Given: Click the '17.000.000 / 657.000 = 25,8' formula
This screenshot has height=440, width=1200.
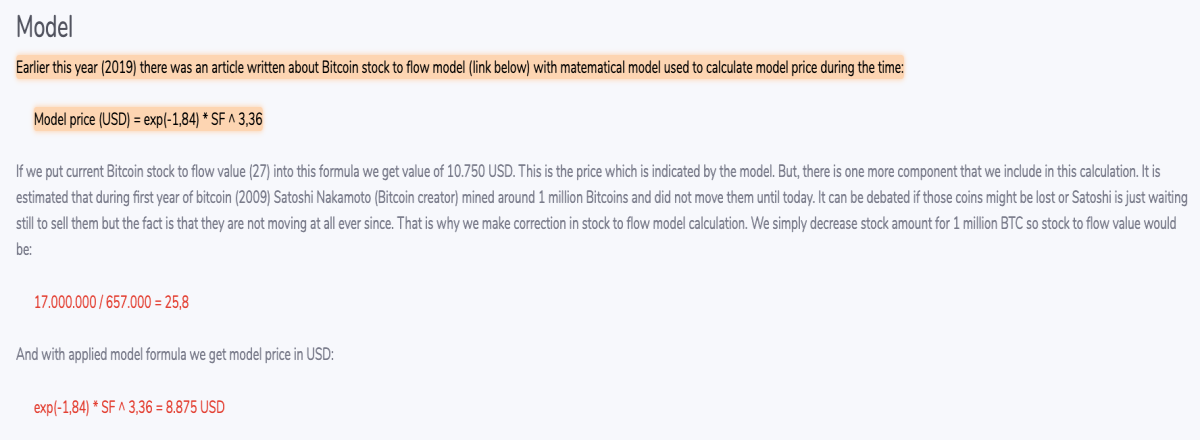Looking at the screenshot, I should tap(112, 301).
